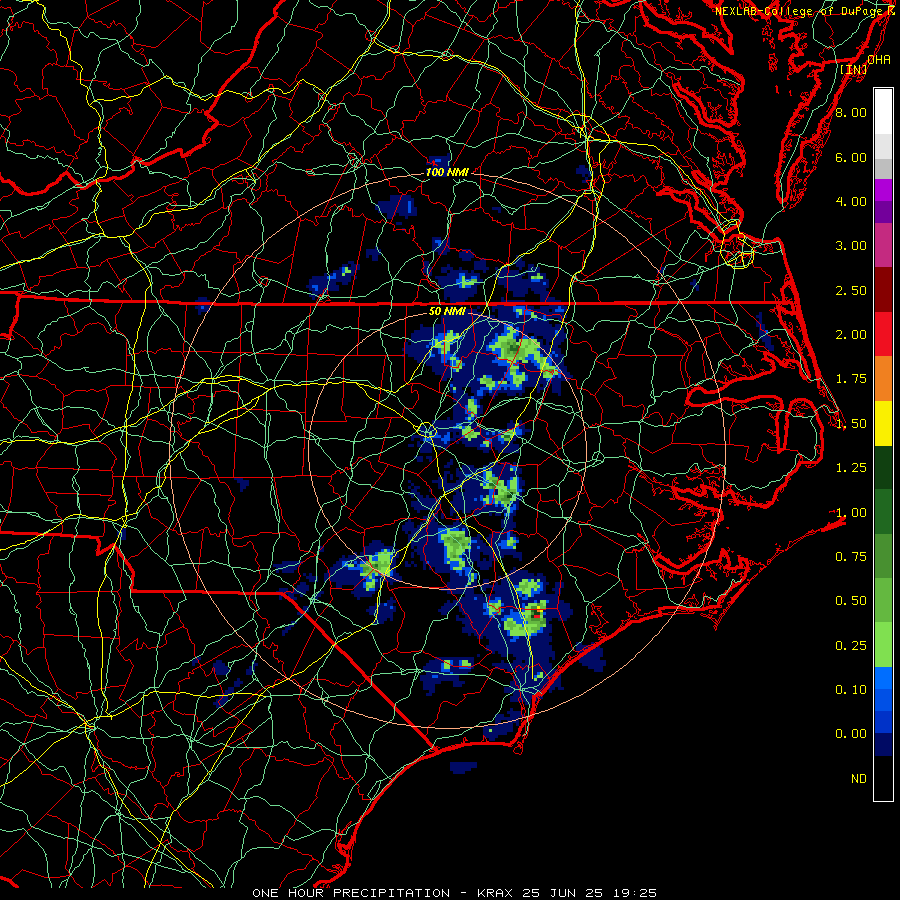Click the 8.00 legend value

click(851, 112)
